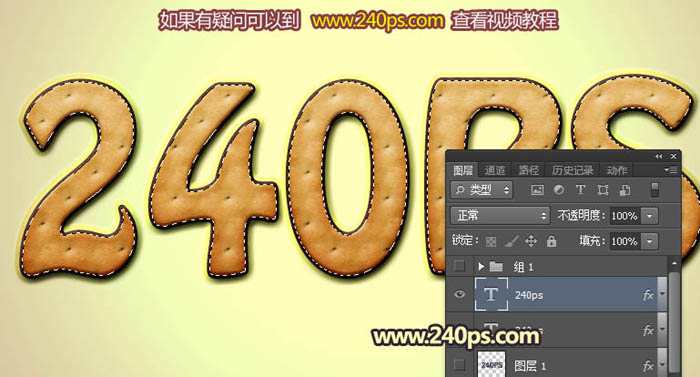Click the 不透明度 label

pyautogui.click(x=581, y=216)
